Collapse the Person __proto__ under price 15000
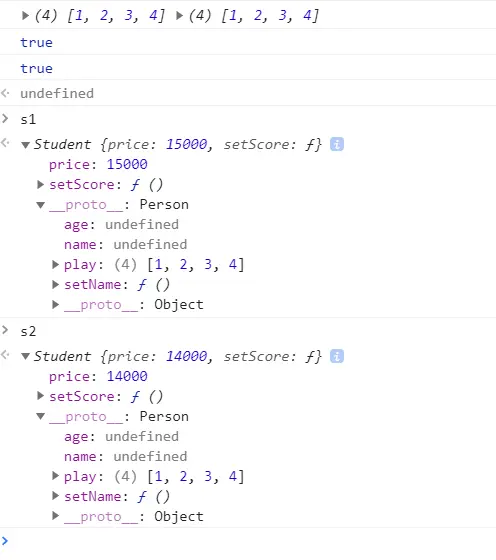This screenshot has width=496, height=560. 40,205
